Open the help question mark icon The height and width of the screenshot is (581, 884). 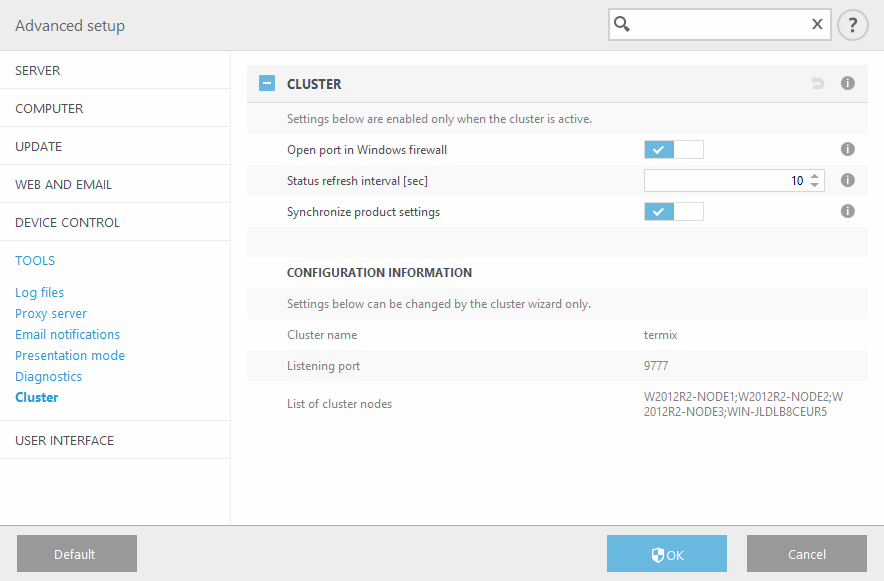tap(852, 24)
